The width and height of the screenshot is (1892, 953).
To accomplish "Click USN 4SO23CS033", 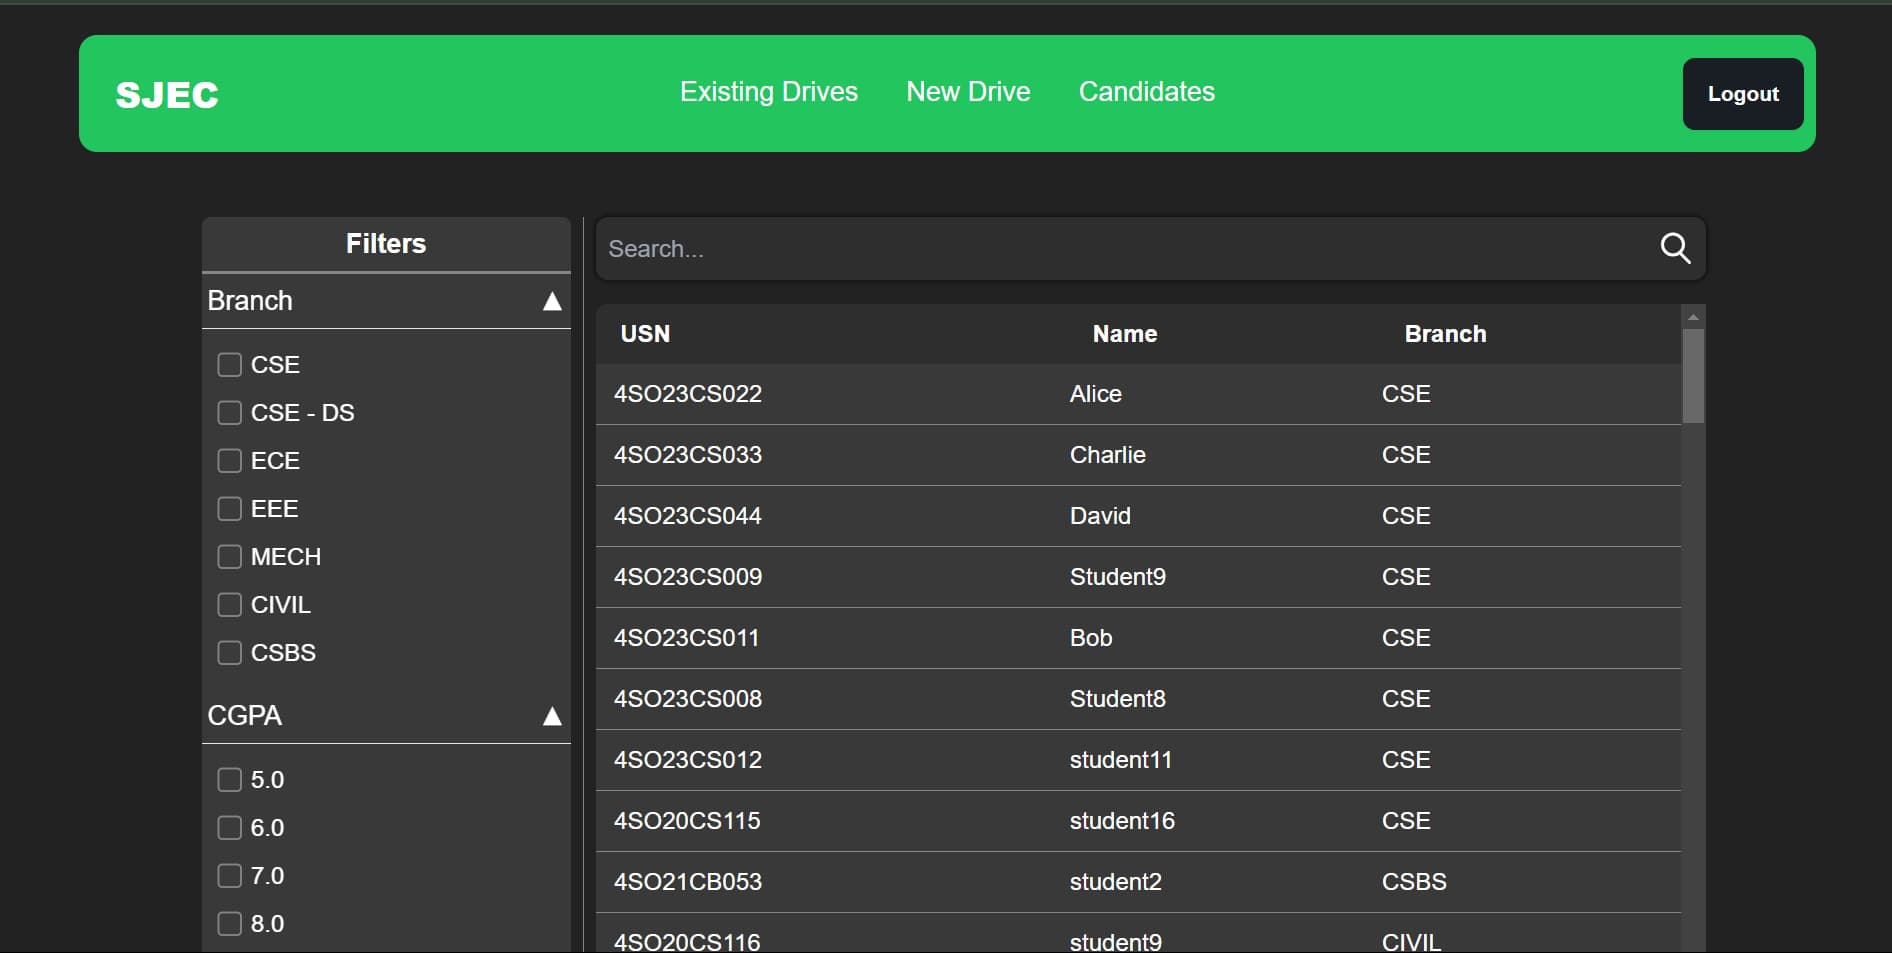I will [688, 455].
